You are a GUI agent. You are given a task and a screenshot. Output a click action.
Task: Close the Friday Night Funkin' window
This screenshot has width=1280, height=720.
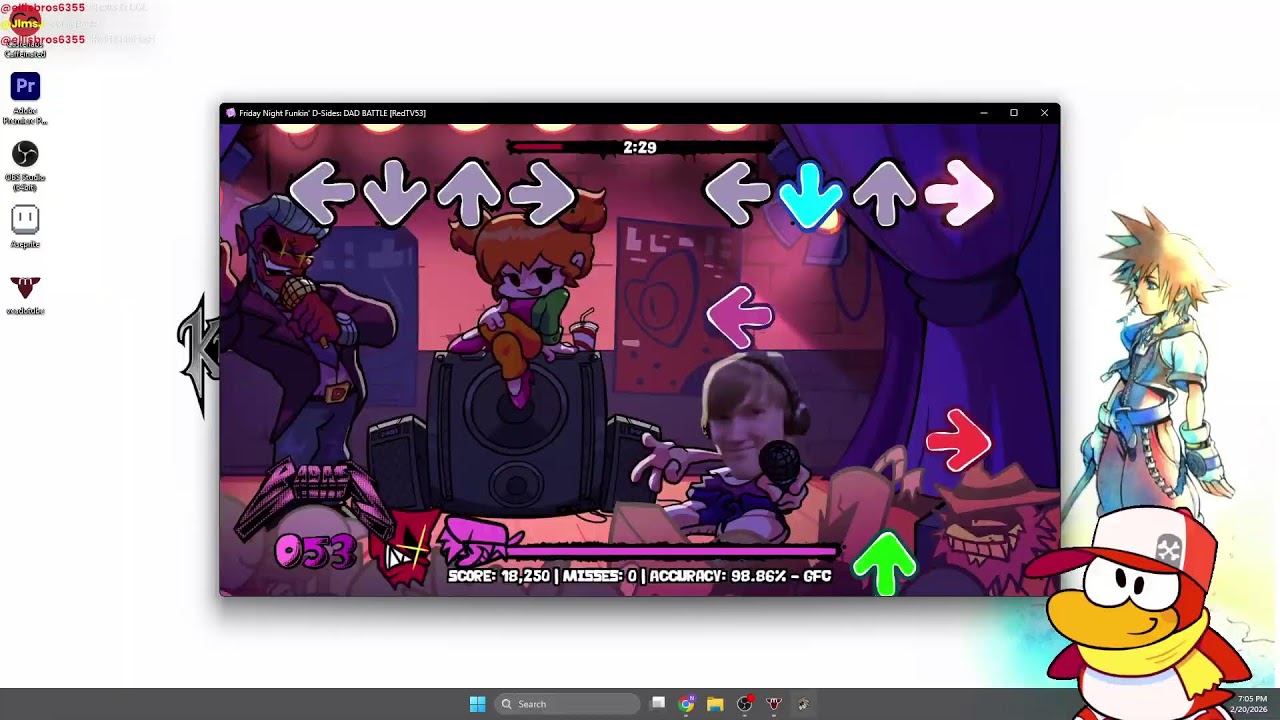[1044, 113]
